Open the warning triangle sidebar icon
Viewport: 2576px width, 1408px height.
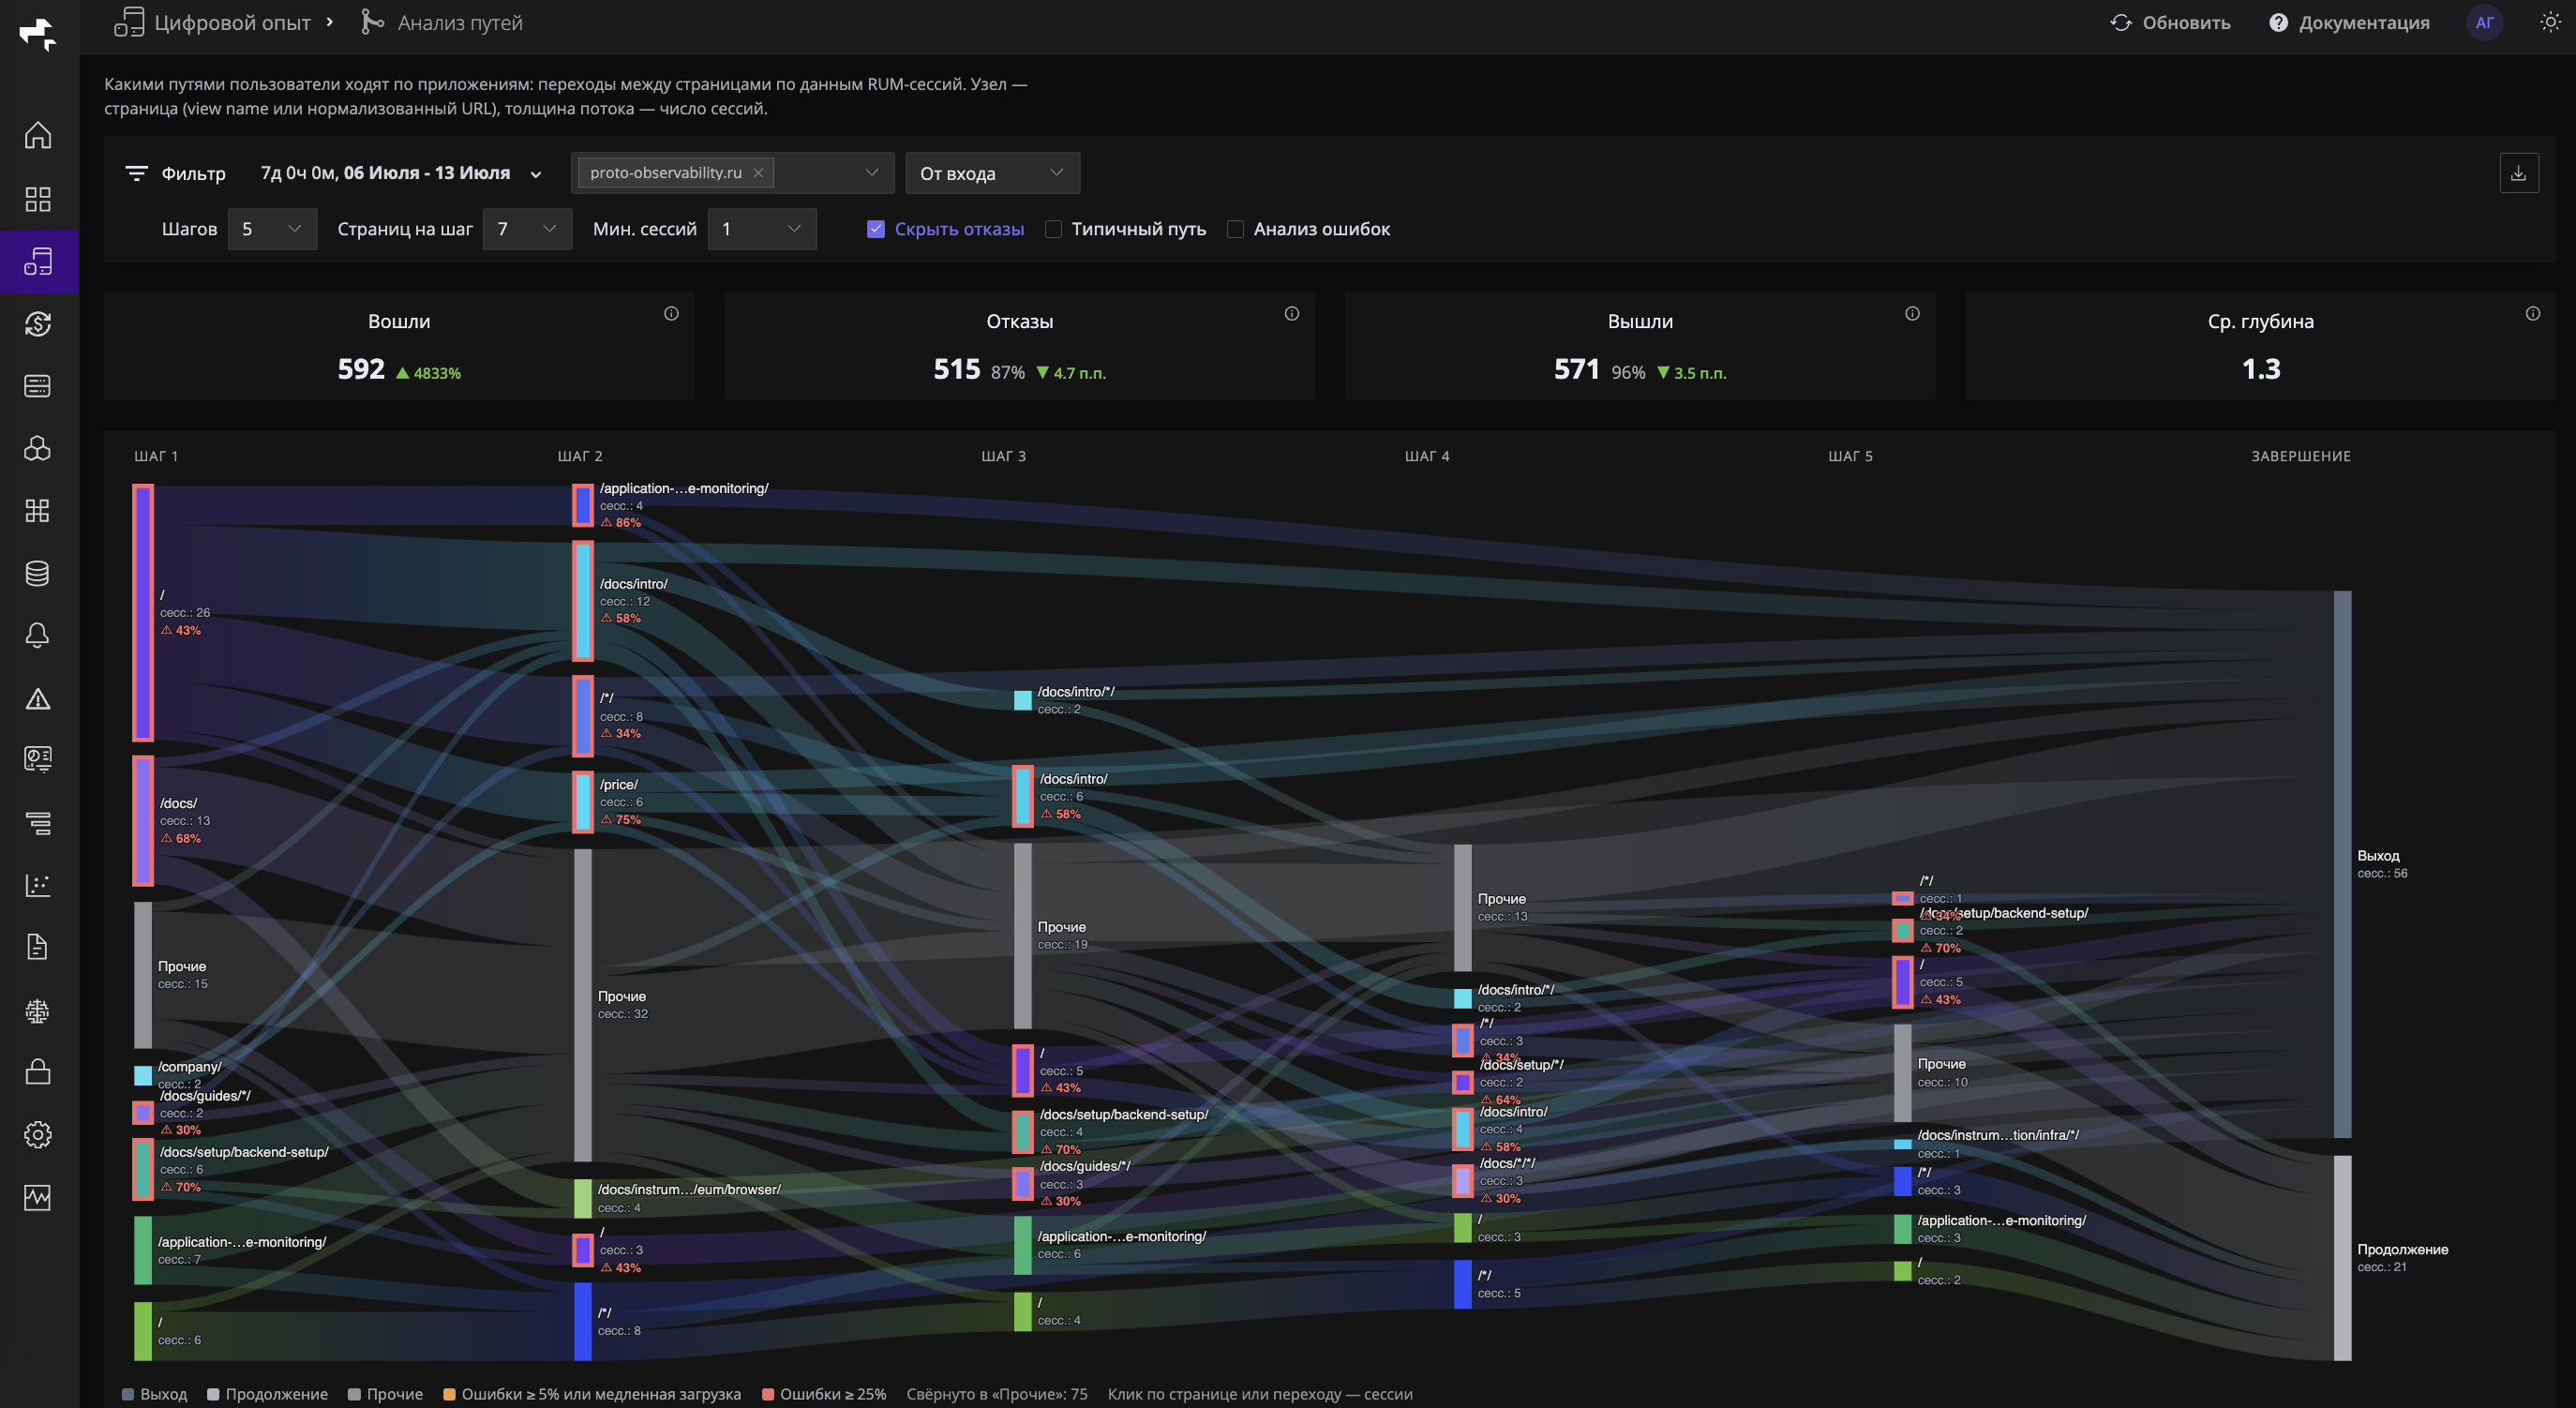click(38, 698)
